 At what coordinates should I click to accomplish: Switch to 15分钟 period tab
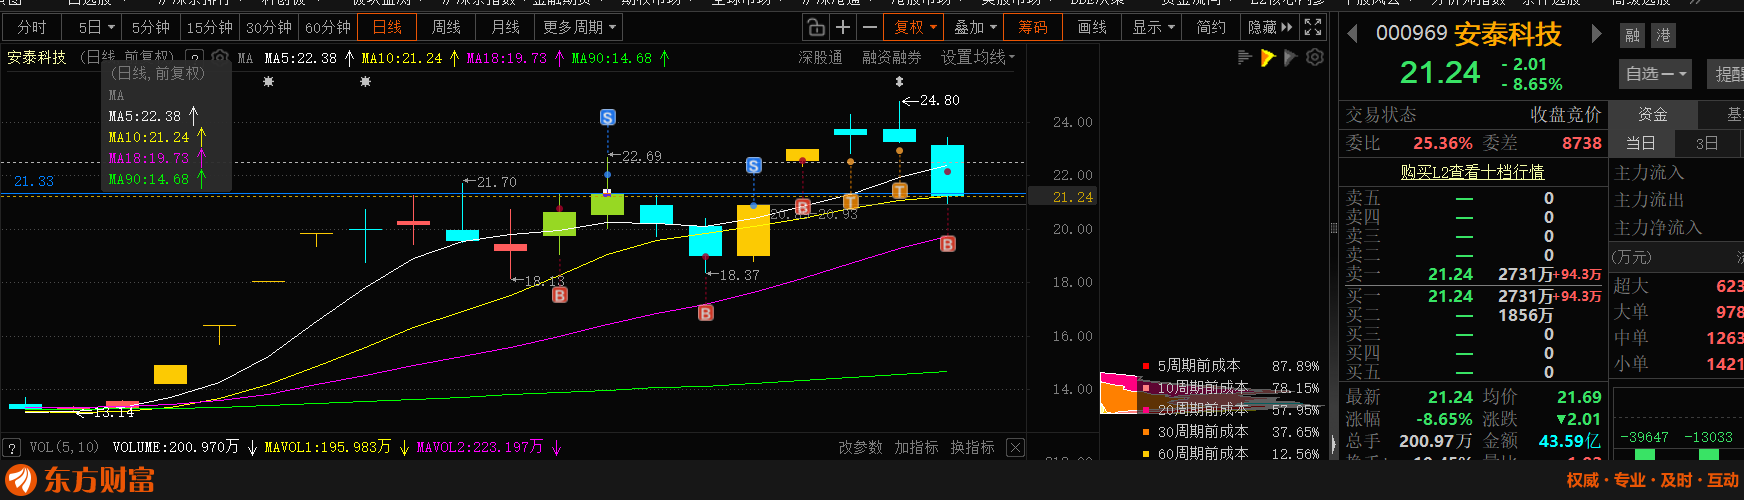tap(209, 27)
